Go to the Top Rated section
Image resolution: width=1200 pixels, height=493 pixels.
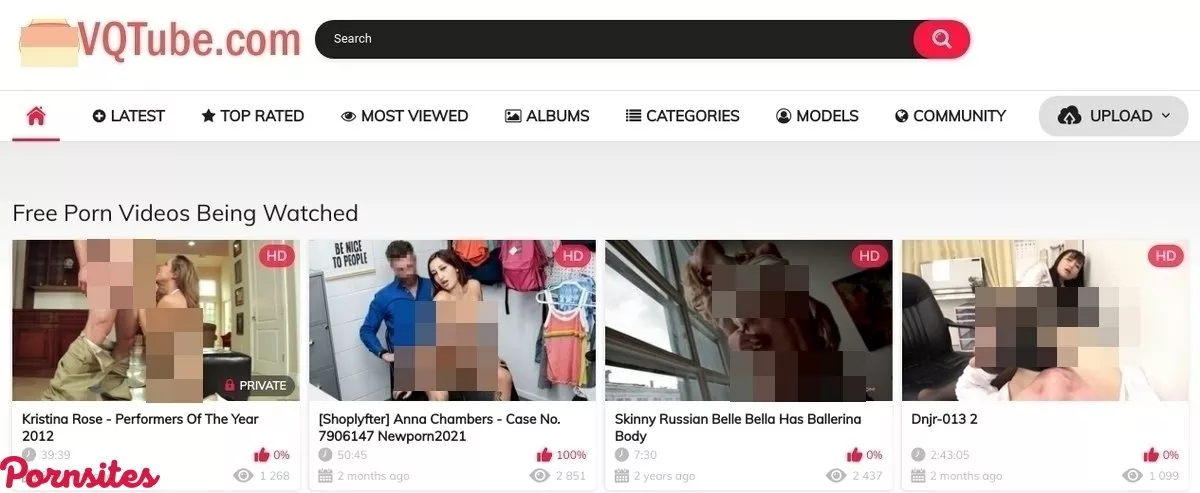coord(252,116)
